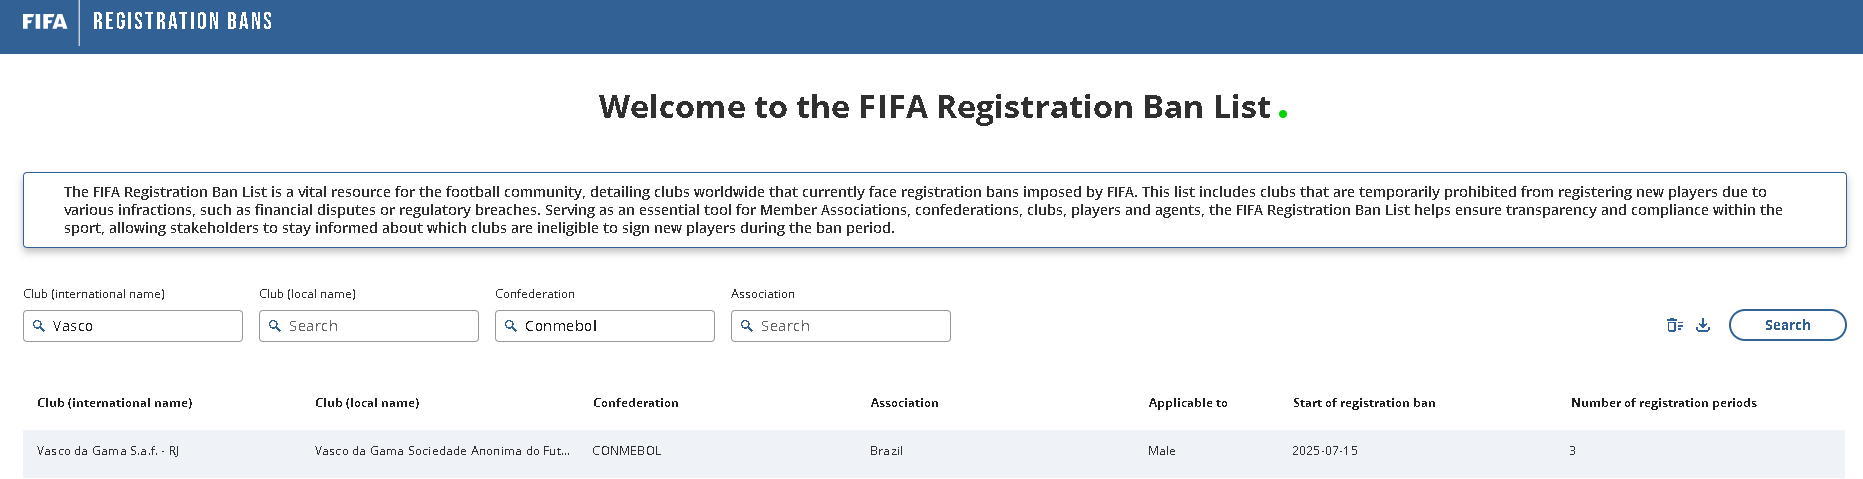The image size is (1863, 479).
Task: Focus the Club local name search field
Action: coord(369,326)
